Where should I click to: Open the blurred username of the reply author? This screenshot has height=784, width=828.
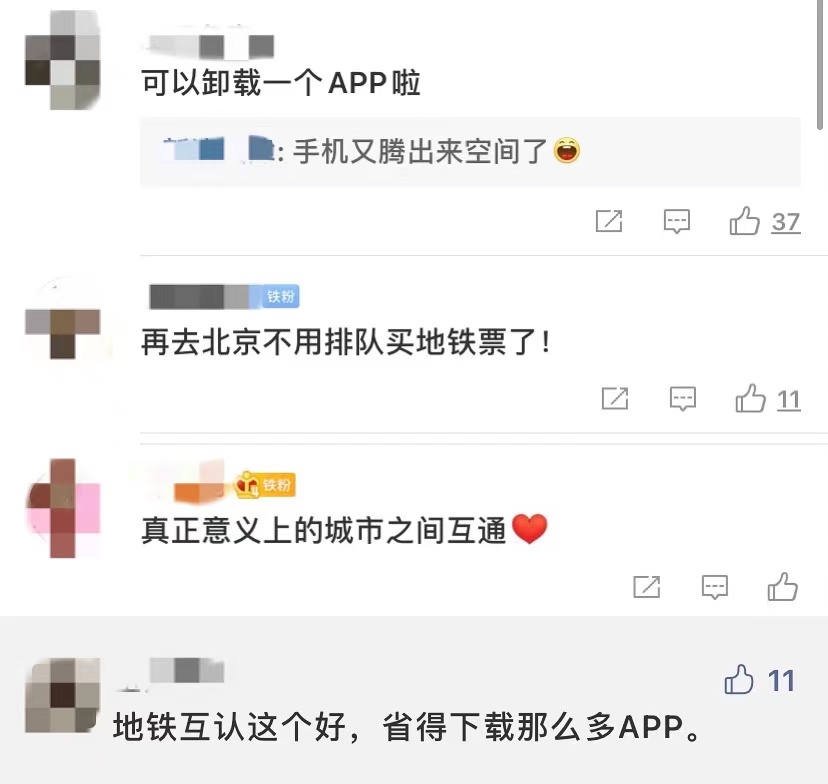pos(218,149)
